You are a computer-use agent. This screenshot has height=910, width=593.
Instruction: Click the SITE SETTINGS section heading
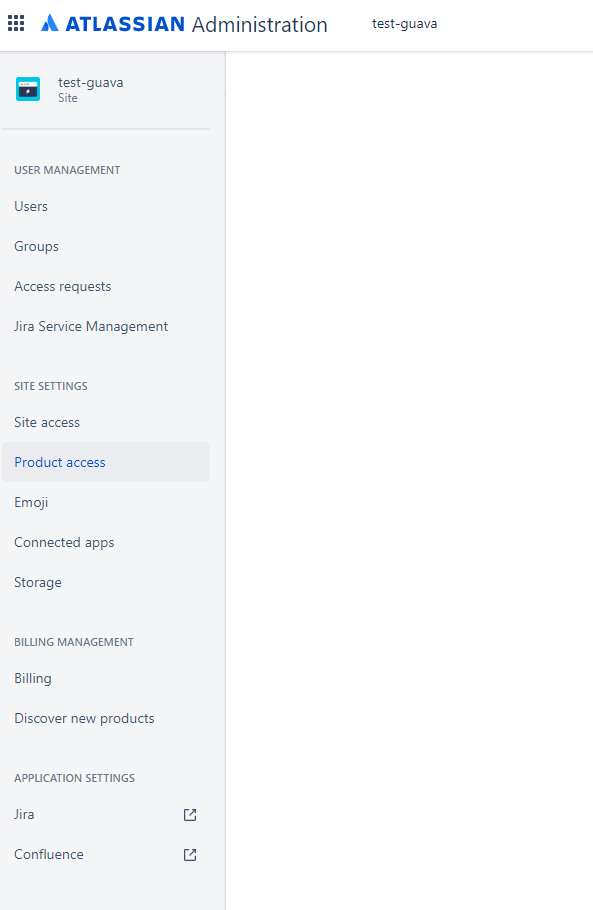(x=51, y=386)
